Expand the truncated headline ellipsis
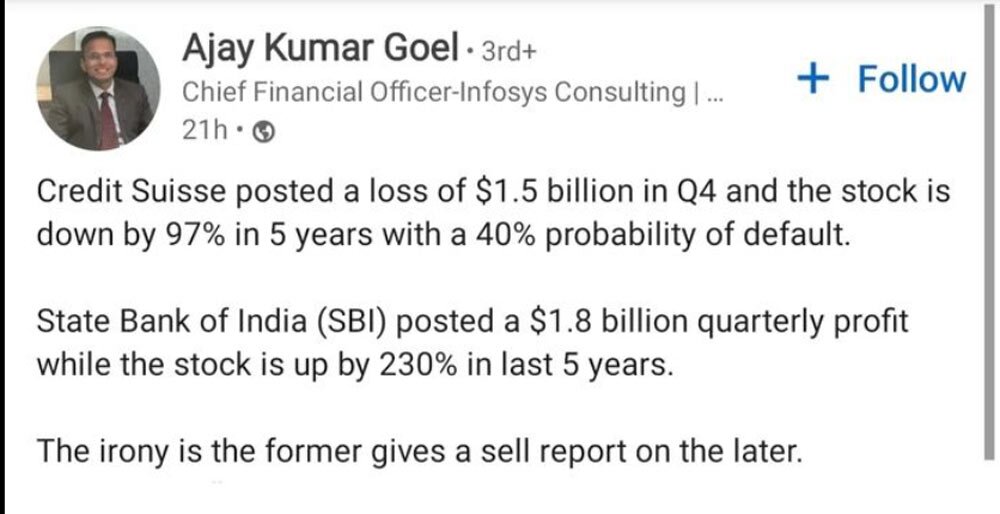 (x=711, y=94)
